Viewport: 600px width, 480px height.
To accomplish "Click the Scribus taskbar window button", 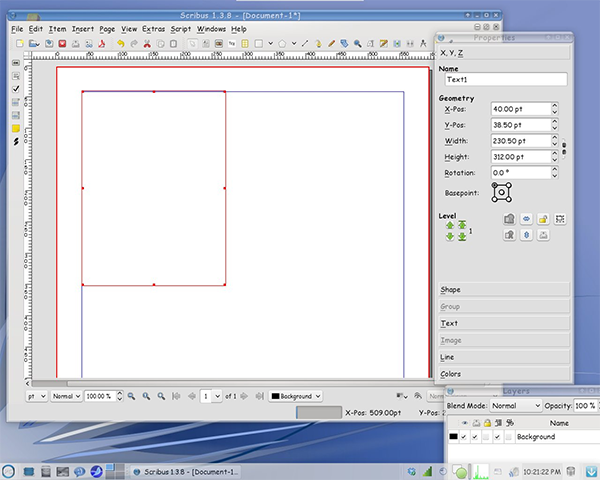I will (x=186, y=472).
